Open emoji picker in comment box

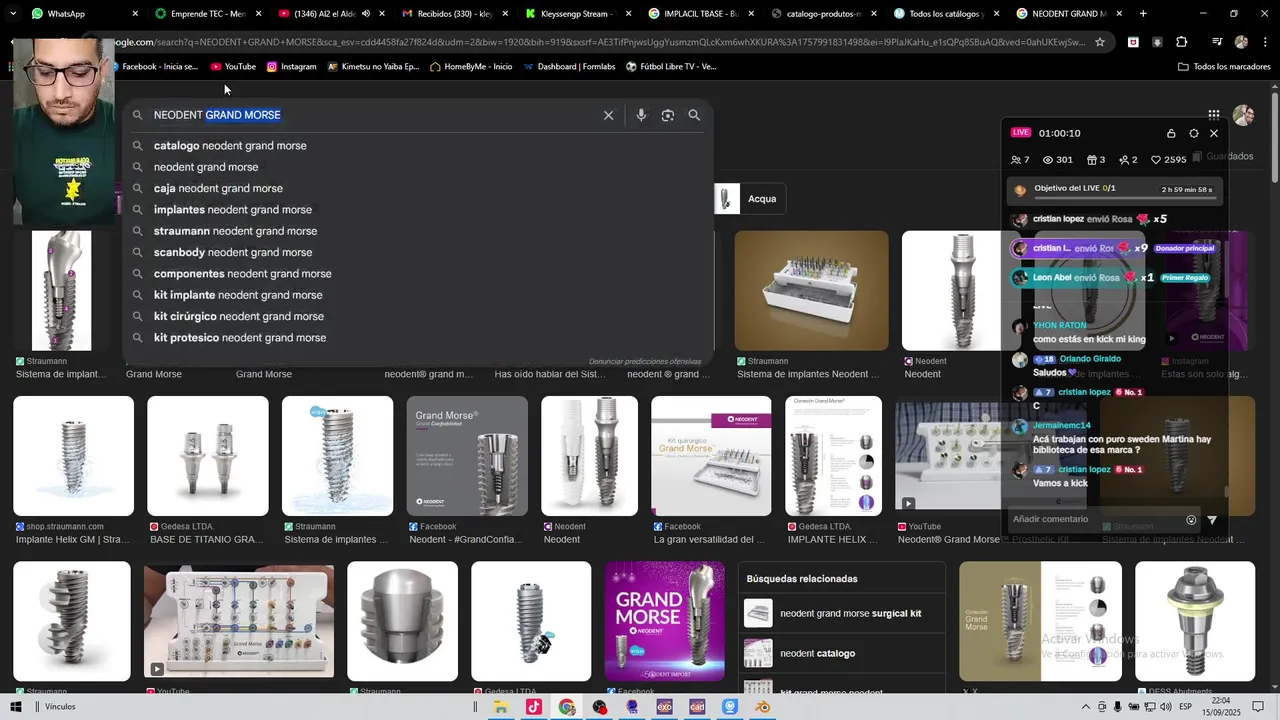pyautogui.click(x=1191, y=520)
